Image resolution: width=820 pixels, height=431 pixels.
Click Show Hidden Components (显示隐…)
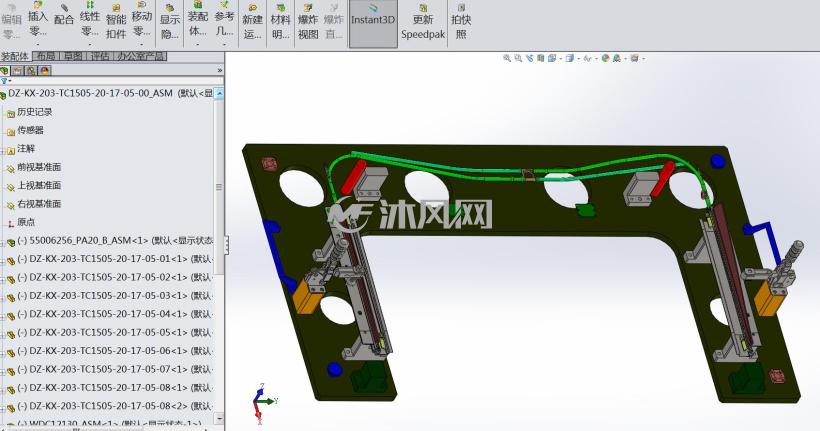(x=169, y=21)
